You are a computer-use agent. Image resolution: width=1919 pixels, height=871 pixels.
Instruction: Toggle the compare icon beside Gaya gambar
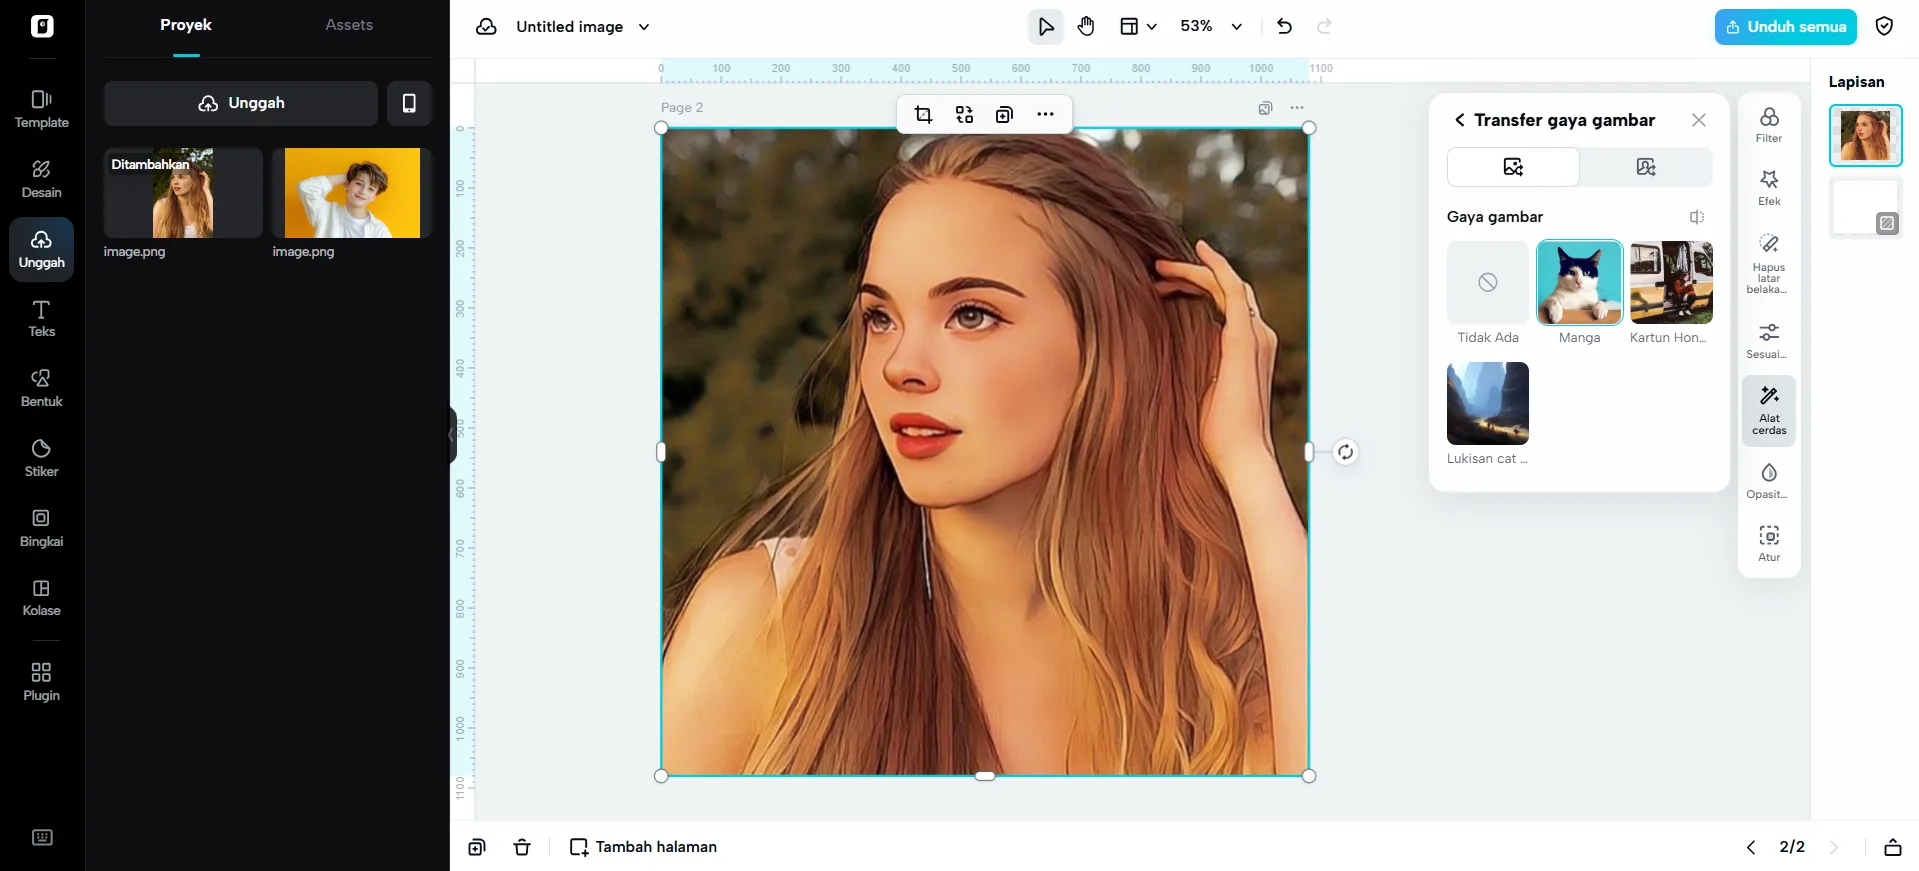tap(1696, 217)
